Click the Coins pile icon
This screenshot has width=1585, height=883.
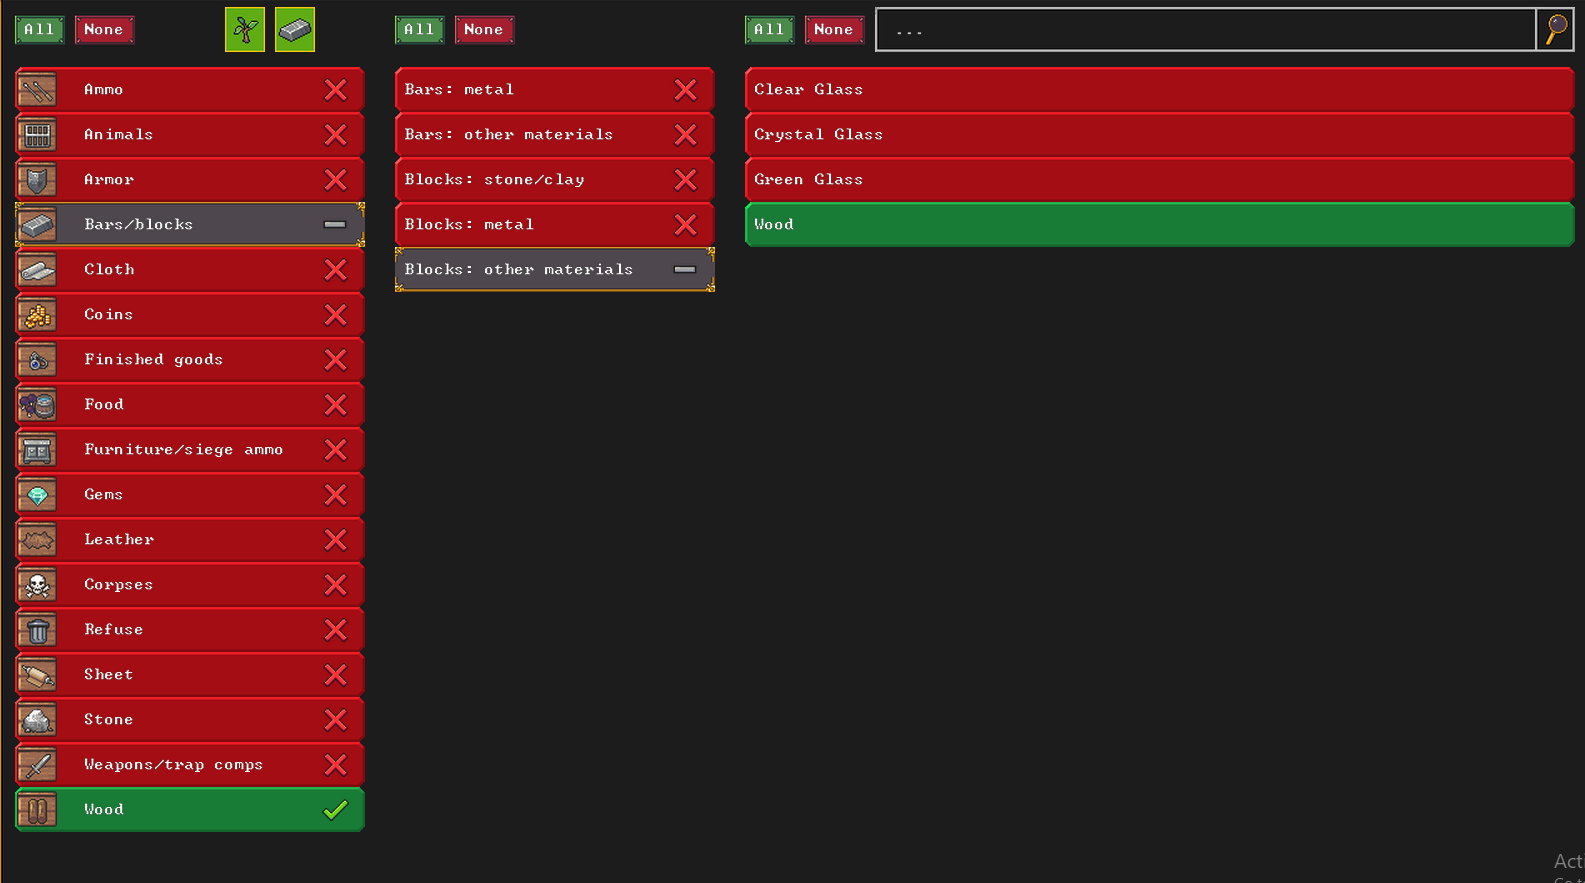[37, 315]
